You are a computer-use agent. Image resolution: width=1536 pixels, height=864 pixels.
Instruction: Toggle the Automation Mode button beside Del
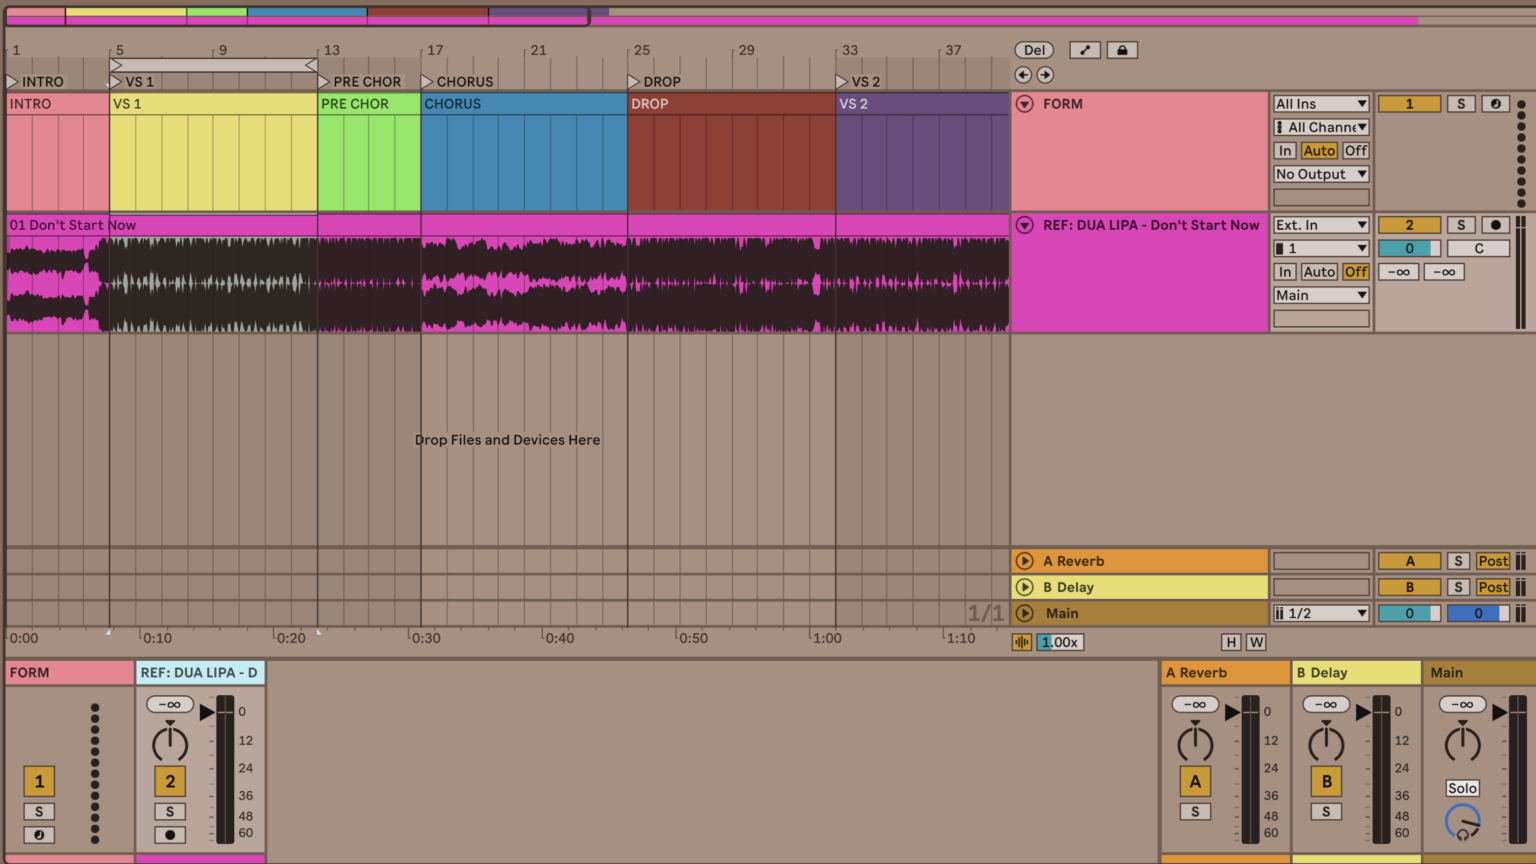pyautogui.click(x=1085, y=50)
